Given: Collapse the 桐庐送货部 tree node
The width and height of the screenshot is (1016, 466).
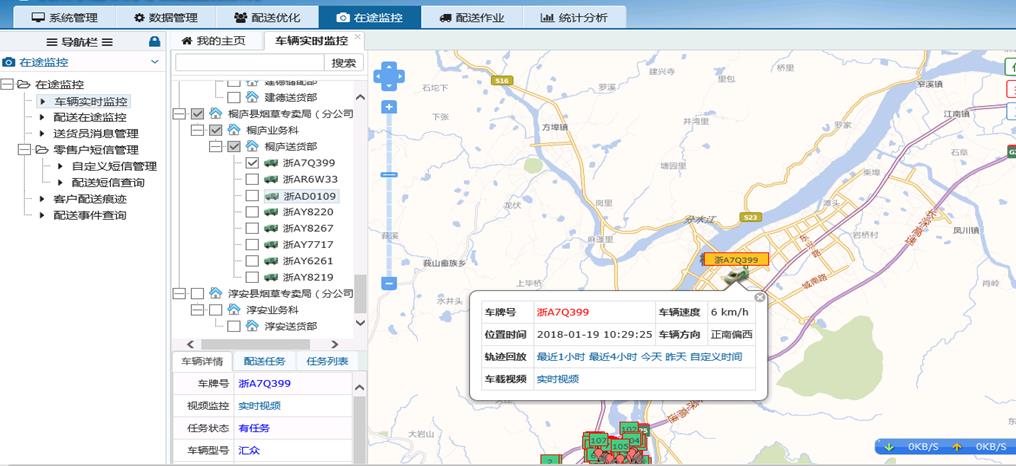Looking at the screenshot, I should 215,147.
